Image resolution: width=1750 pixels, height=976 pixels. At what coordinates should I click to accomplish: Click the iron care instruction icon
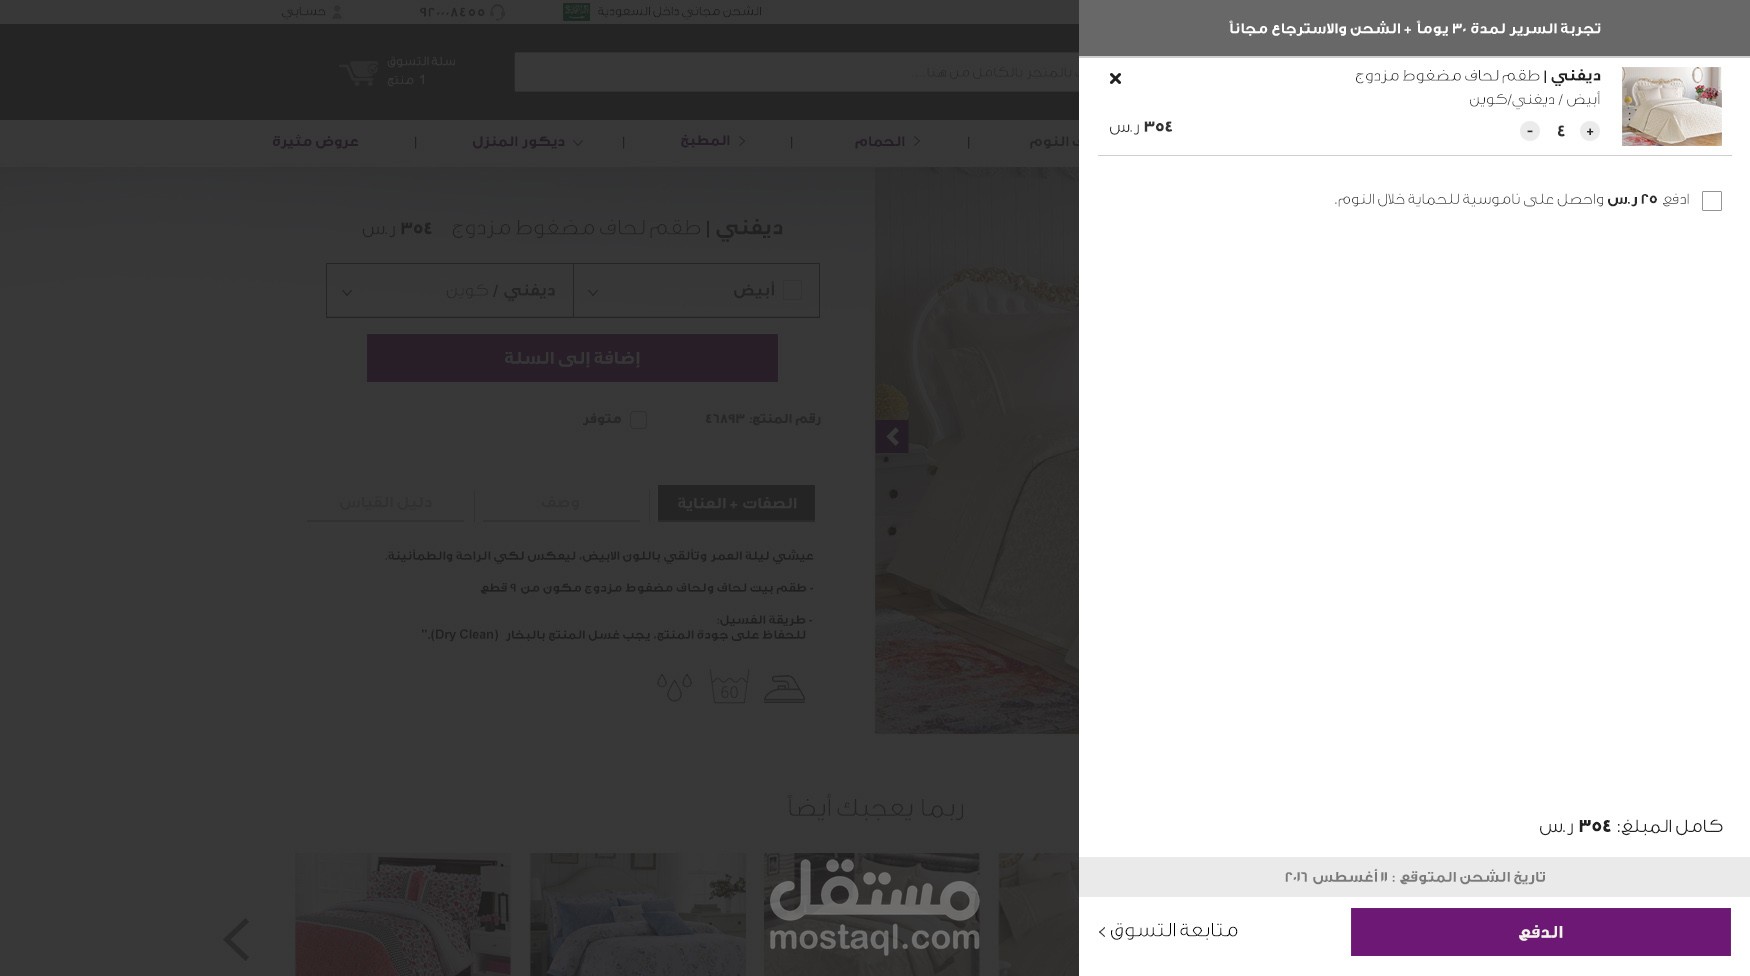784,688
